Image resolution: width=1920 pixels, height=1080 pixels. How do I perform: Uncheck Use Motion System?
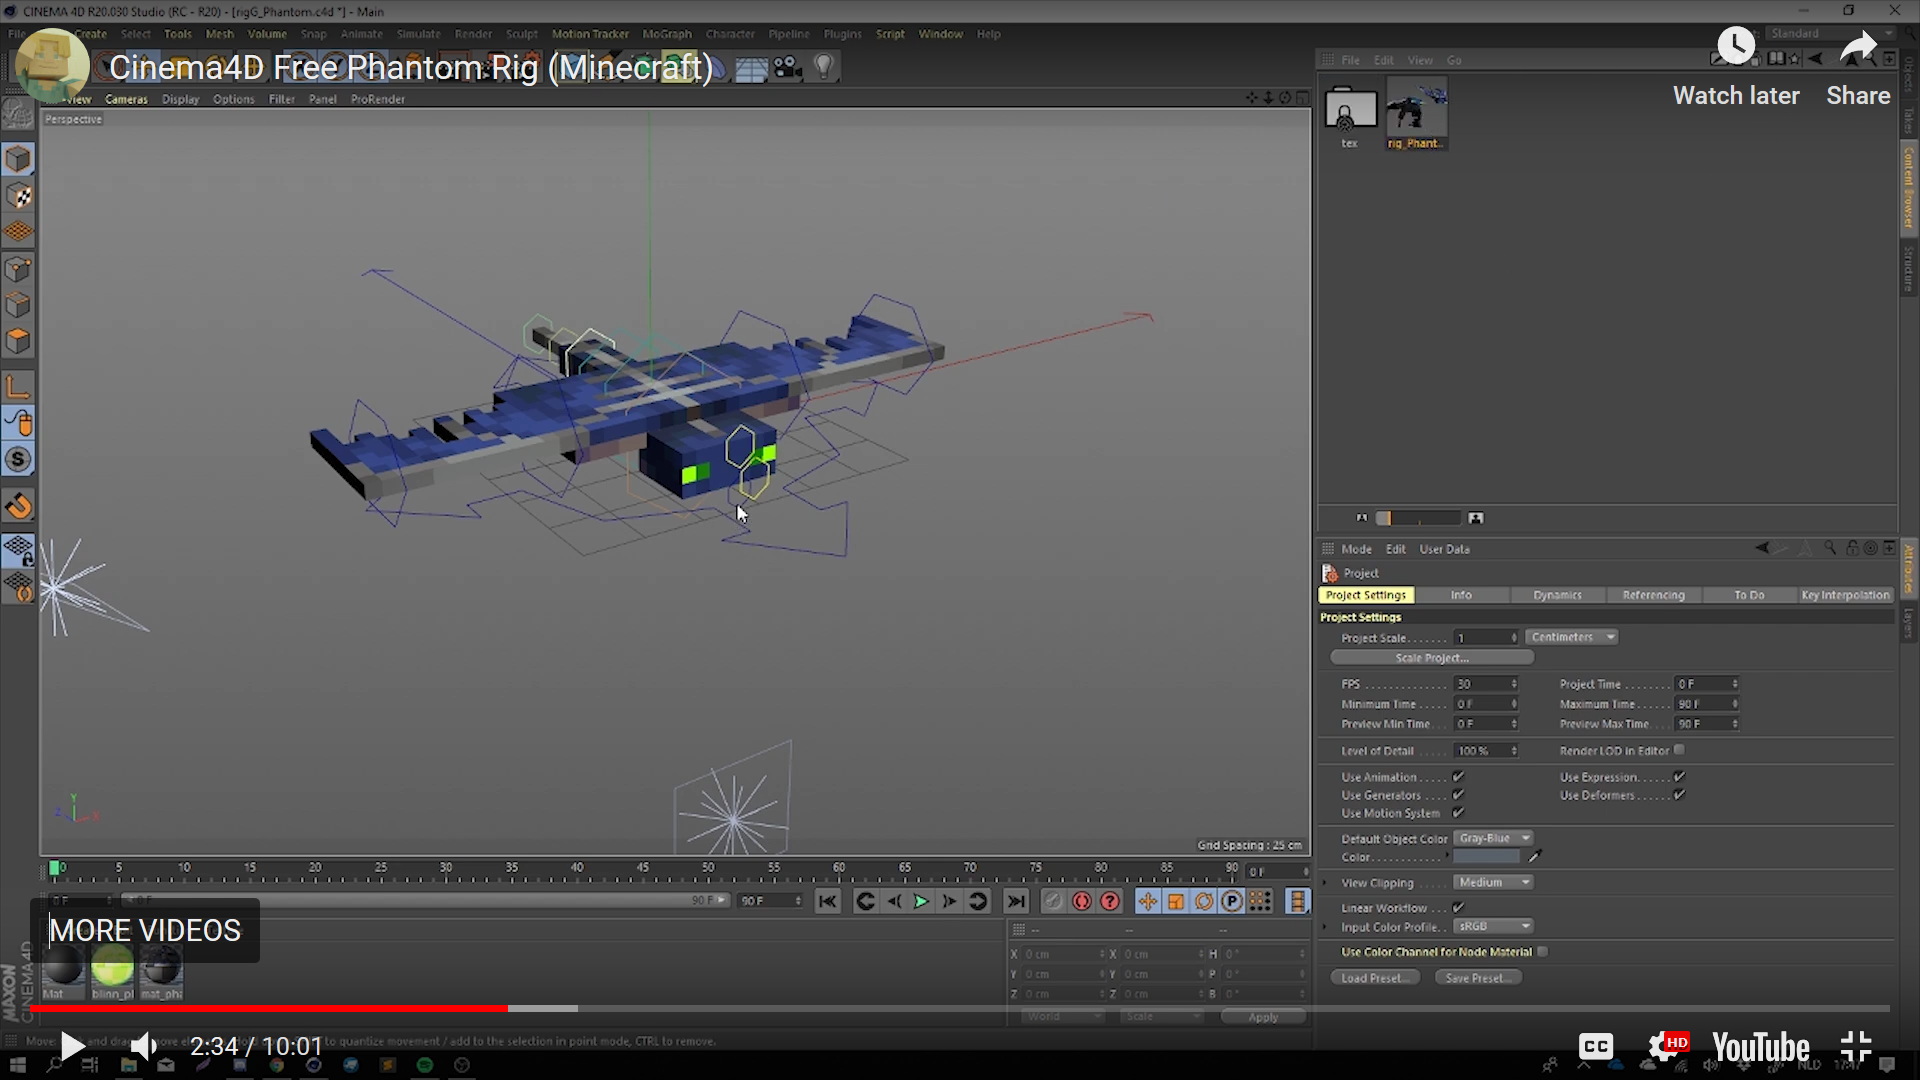[1459, 813]
